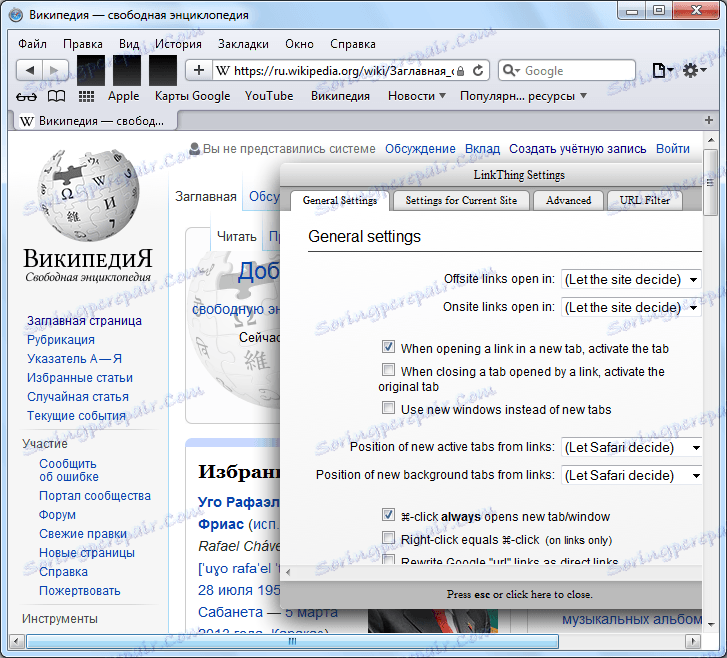727x658 pixels.
Task: Click the third black toolbar extension button
Action: [x=163, y=70]
